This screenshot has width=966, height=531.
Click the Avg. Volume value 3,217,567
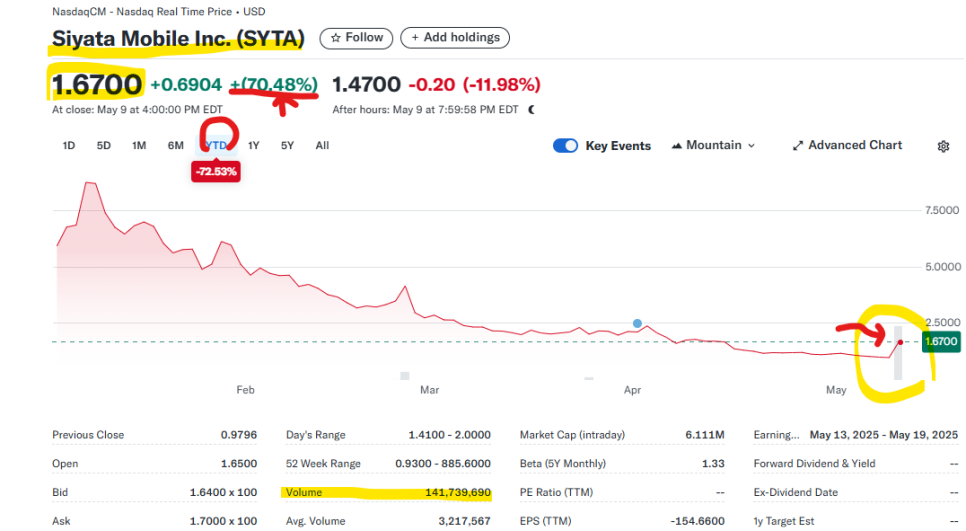[x=465, y=521]
